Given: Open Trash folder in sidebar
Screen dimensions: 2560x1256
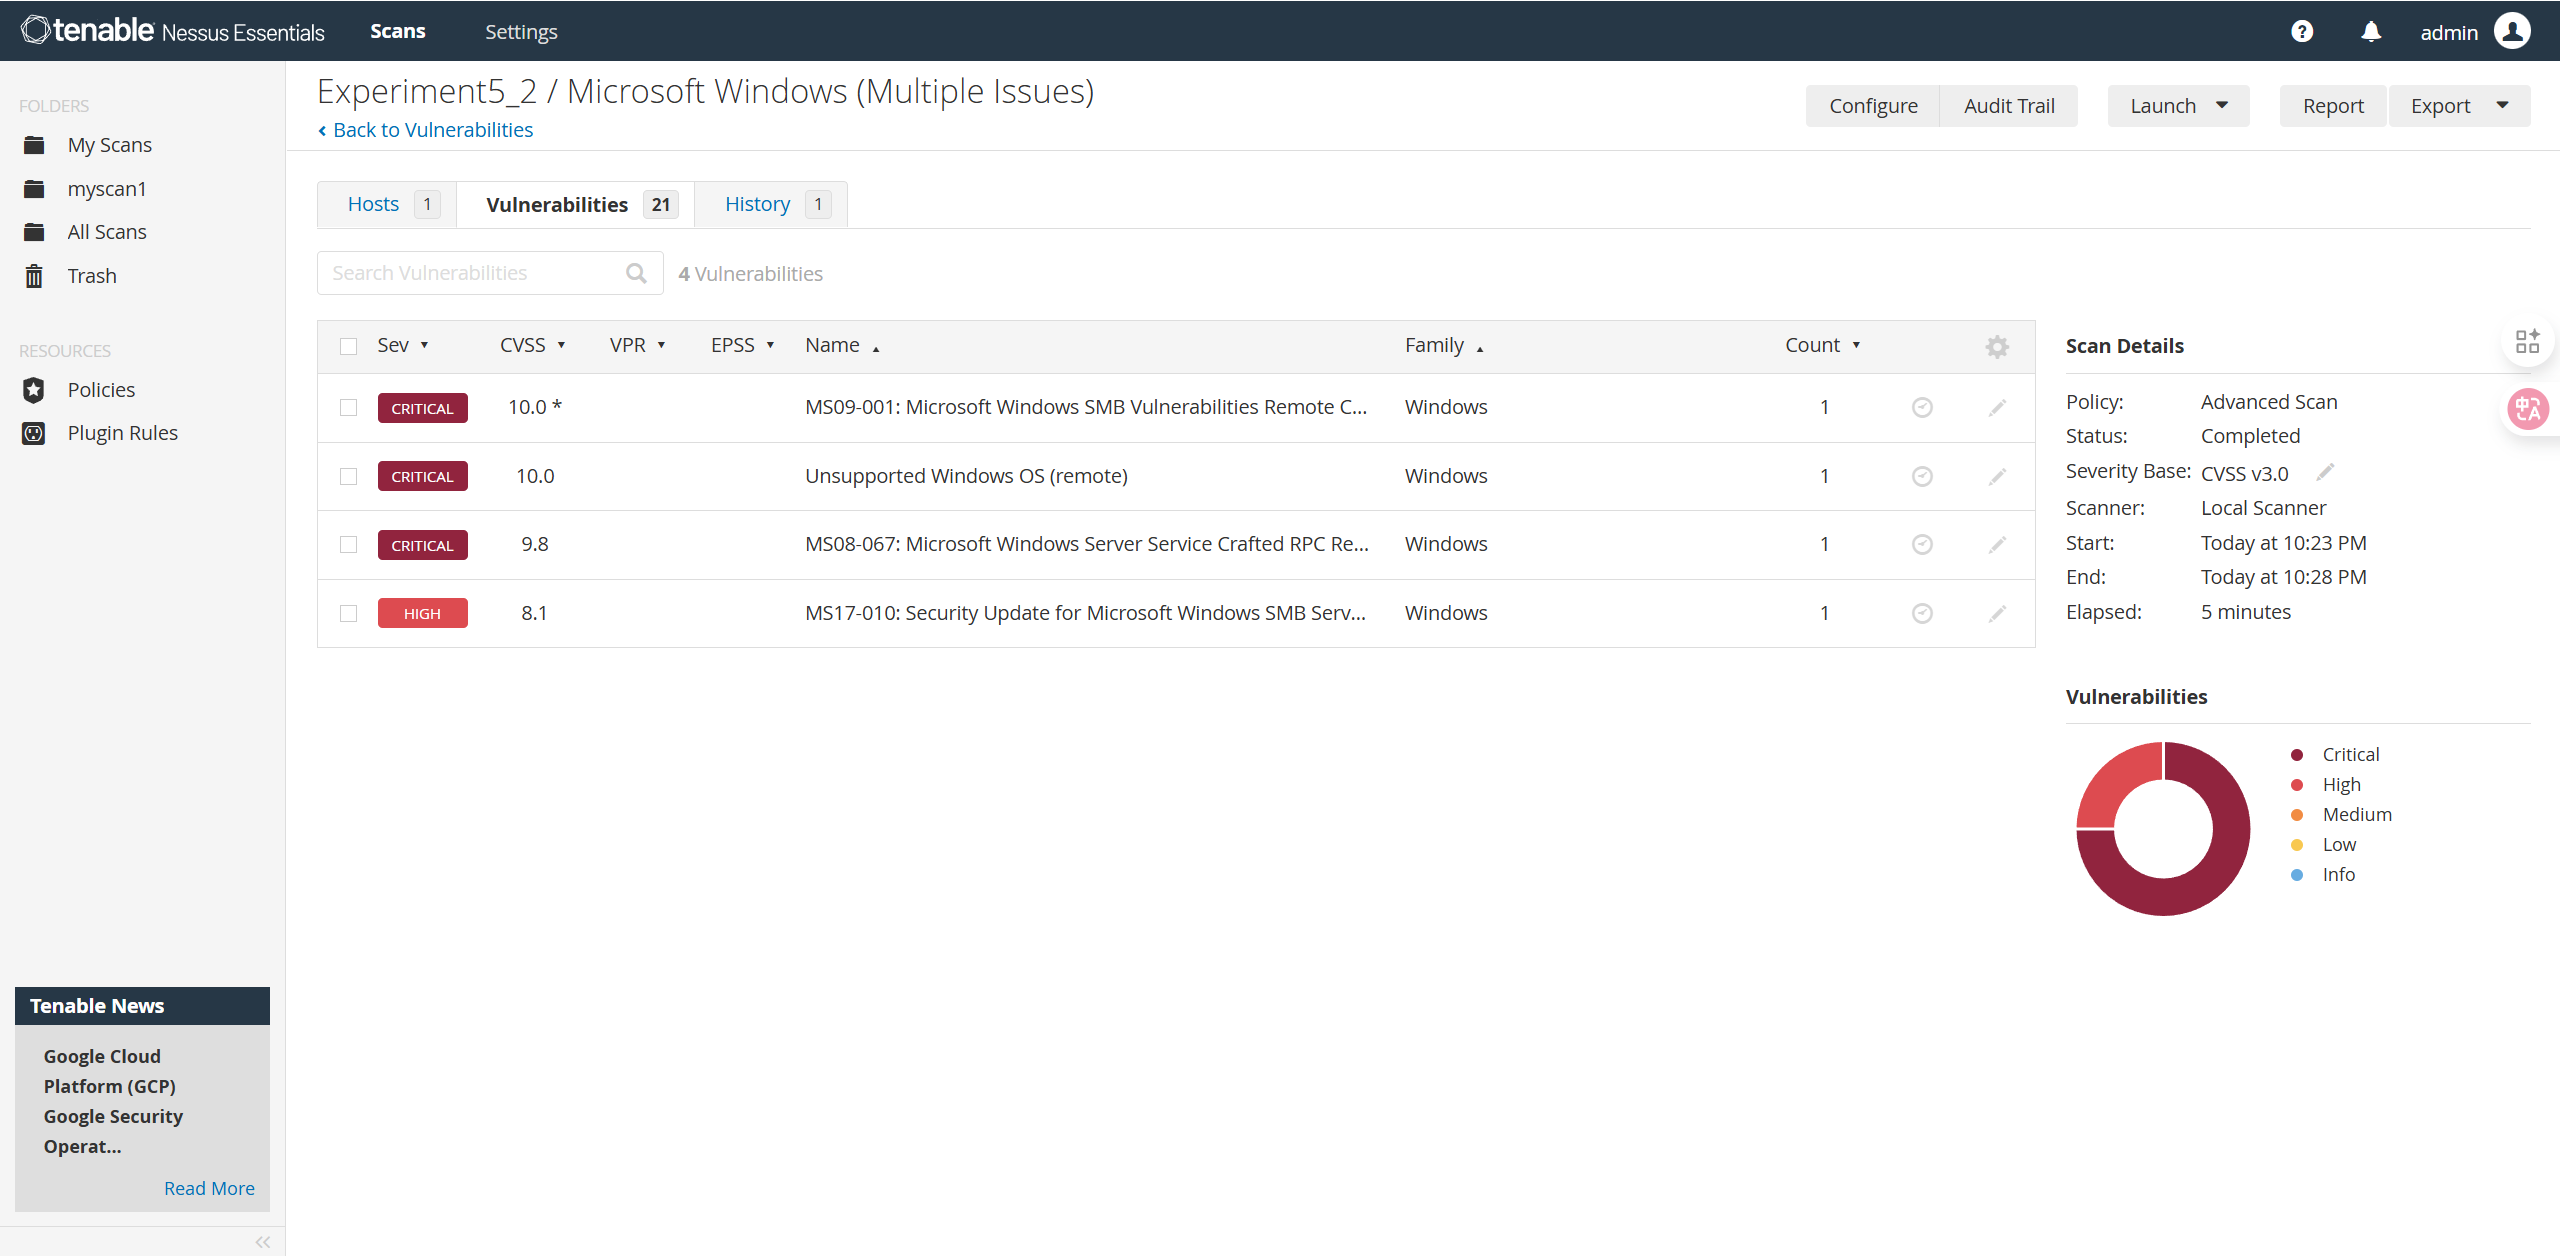Looking at the screenshot, I should [92, 276].
